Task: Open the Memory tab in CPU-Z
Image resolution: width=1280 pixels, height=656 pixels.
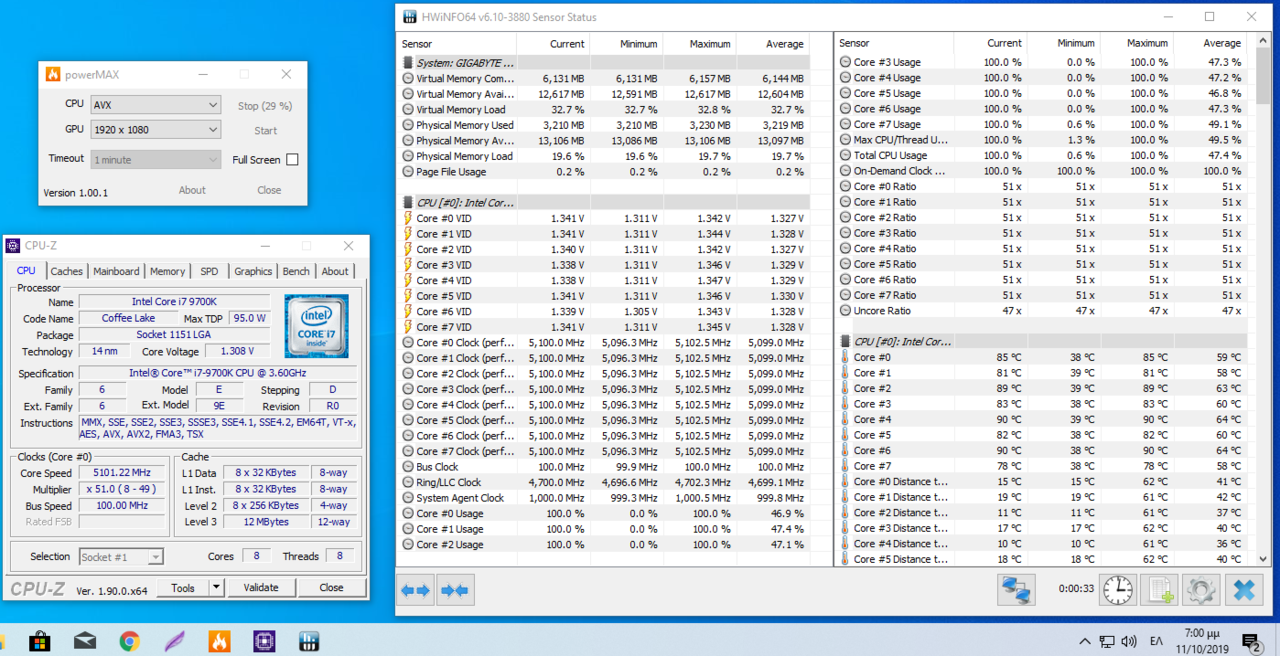Action: click(168, 271)
